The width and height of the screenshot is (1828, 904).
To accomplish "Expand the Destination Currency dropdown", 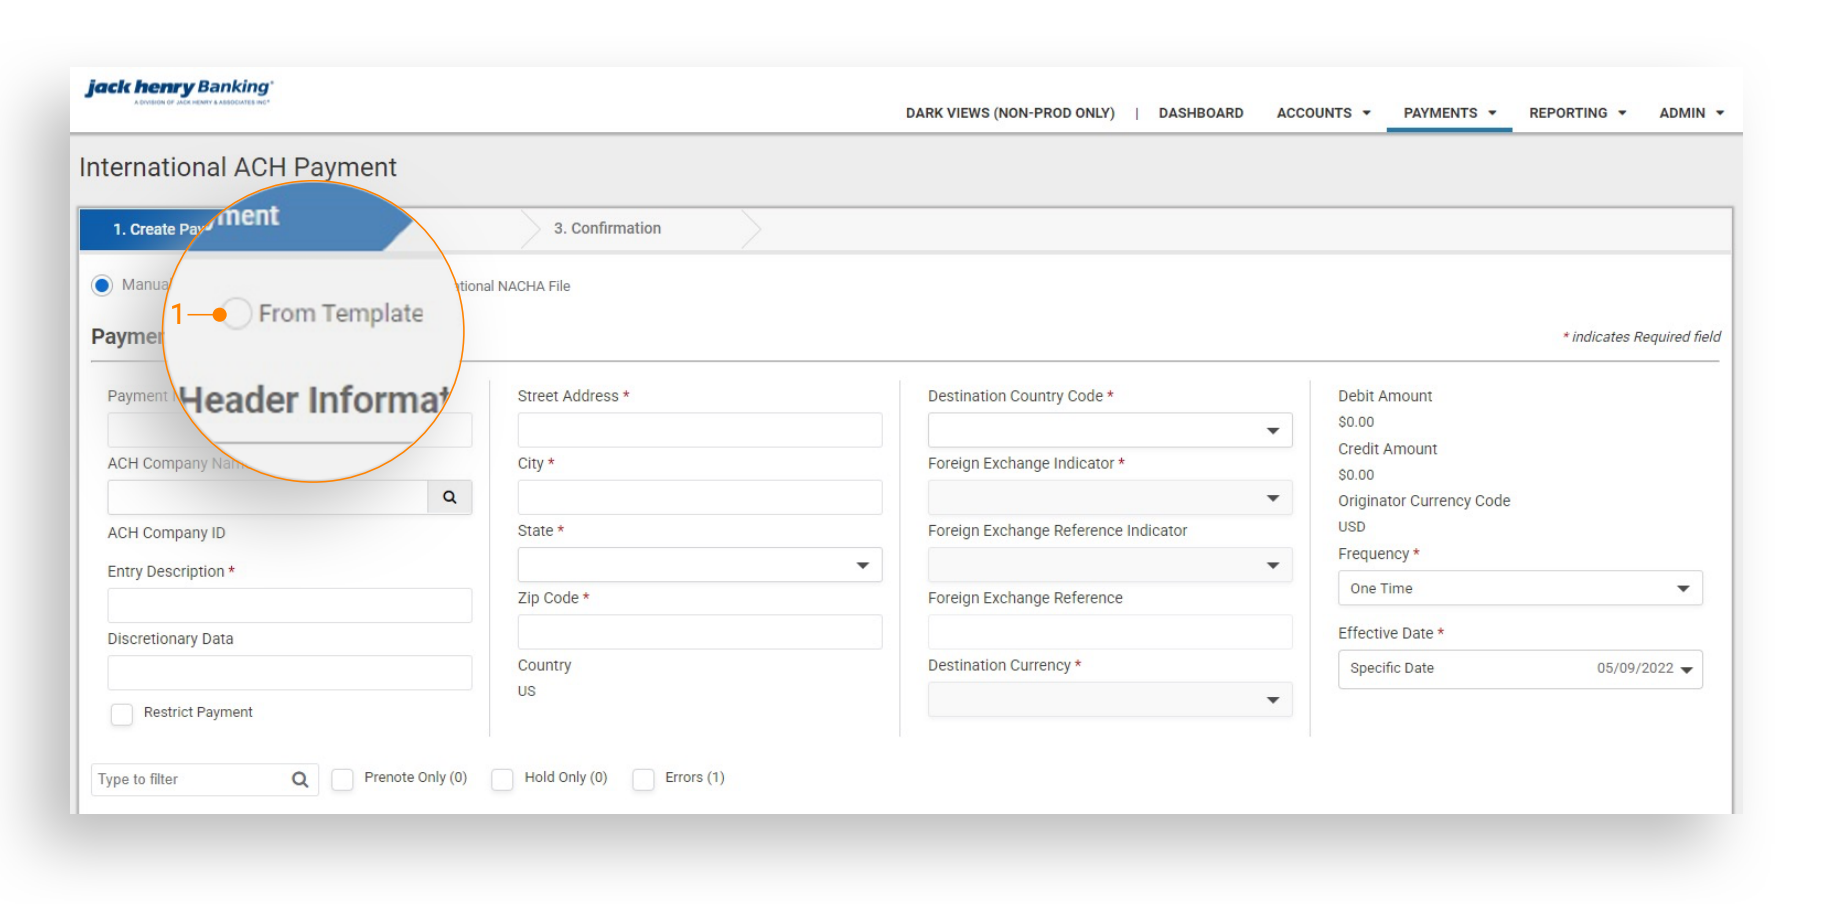I will click(1110, 700).
